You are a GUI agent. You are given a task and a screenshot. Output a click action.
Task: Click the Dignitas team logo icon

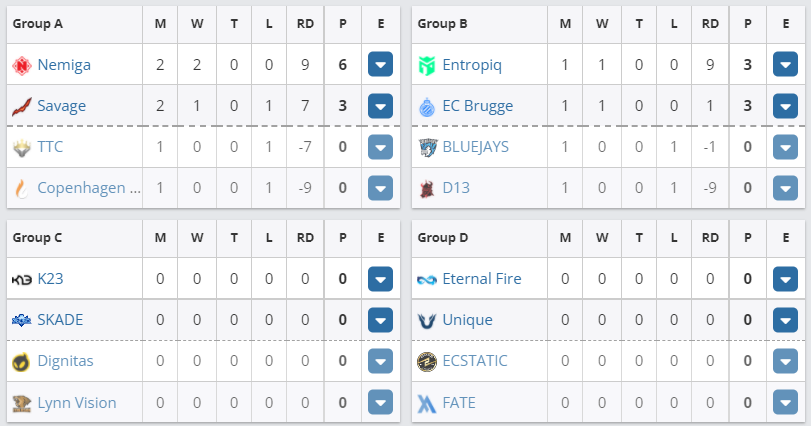click(x=22, y=362)
